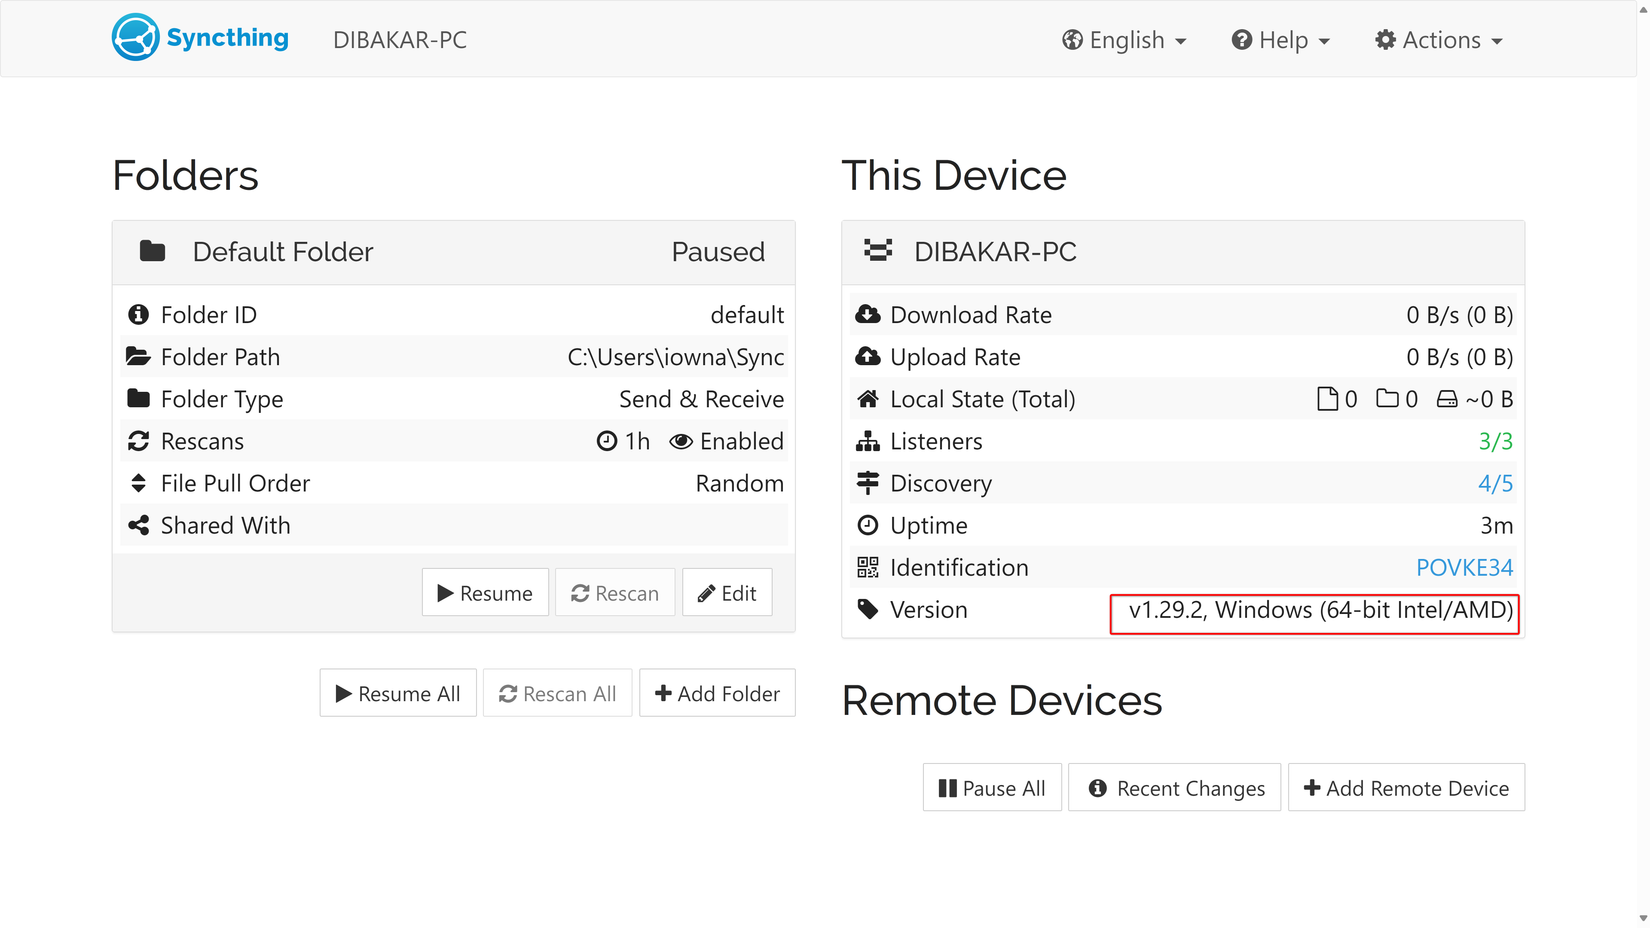The width and height of the screenshot is (1650, 928).
Task: Resume the Default Folder
Action: (x=485, y=593)
